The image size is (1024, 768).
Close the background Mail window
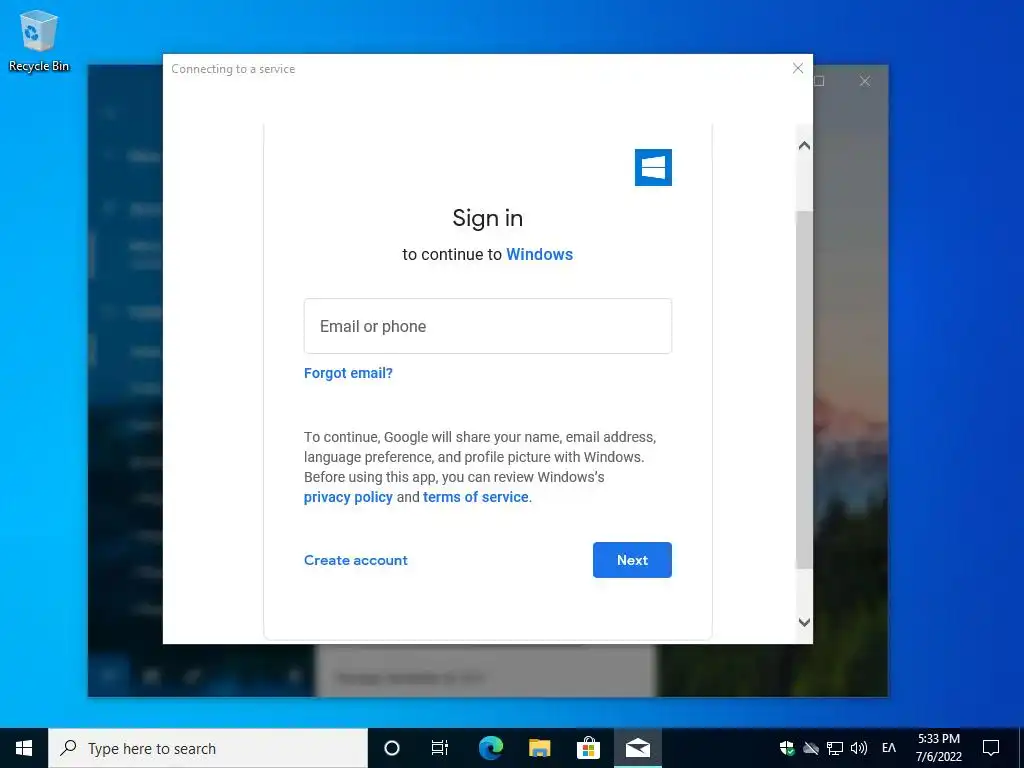click(865, 81)
